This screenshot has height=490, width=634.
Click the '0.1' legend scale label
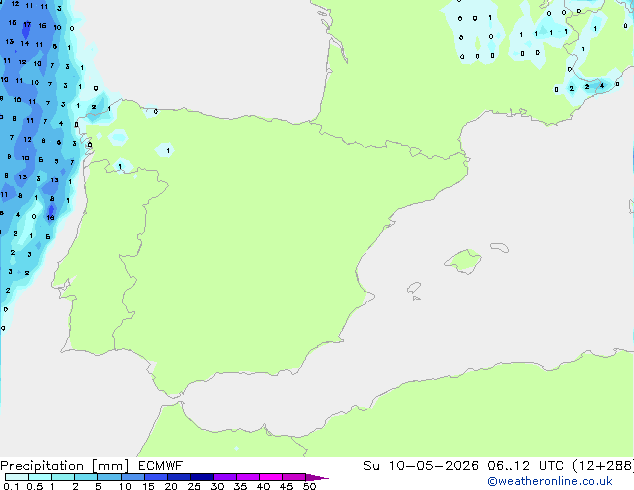click(11, 486)
